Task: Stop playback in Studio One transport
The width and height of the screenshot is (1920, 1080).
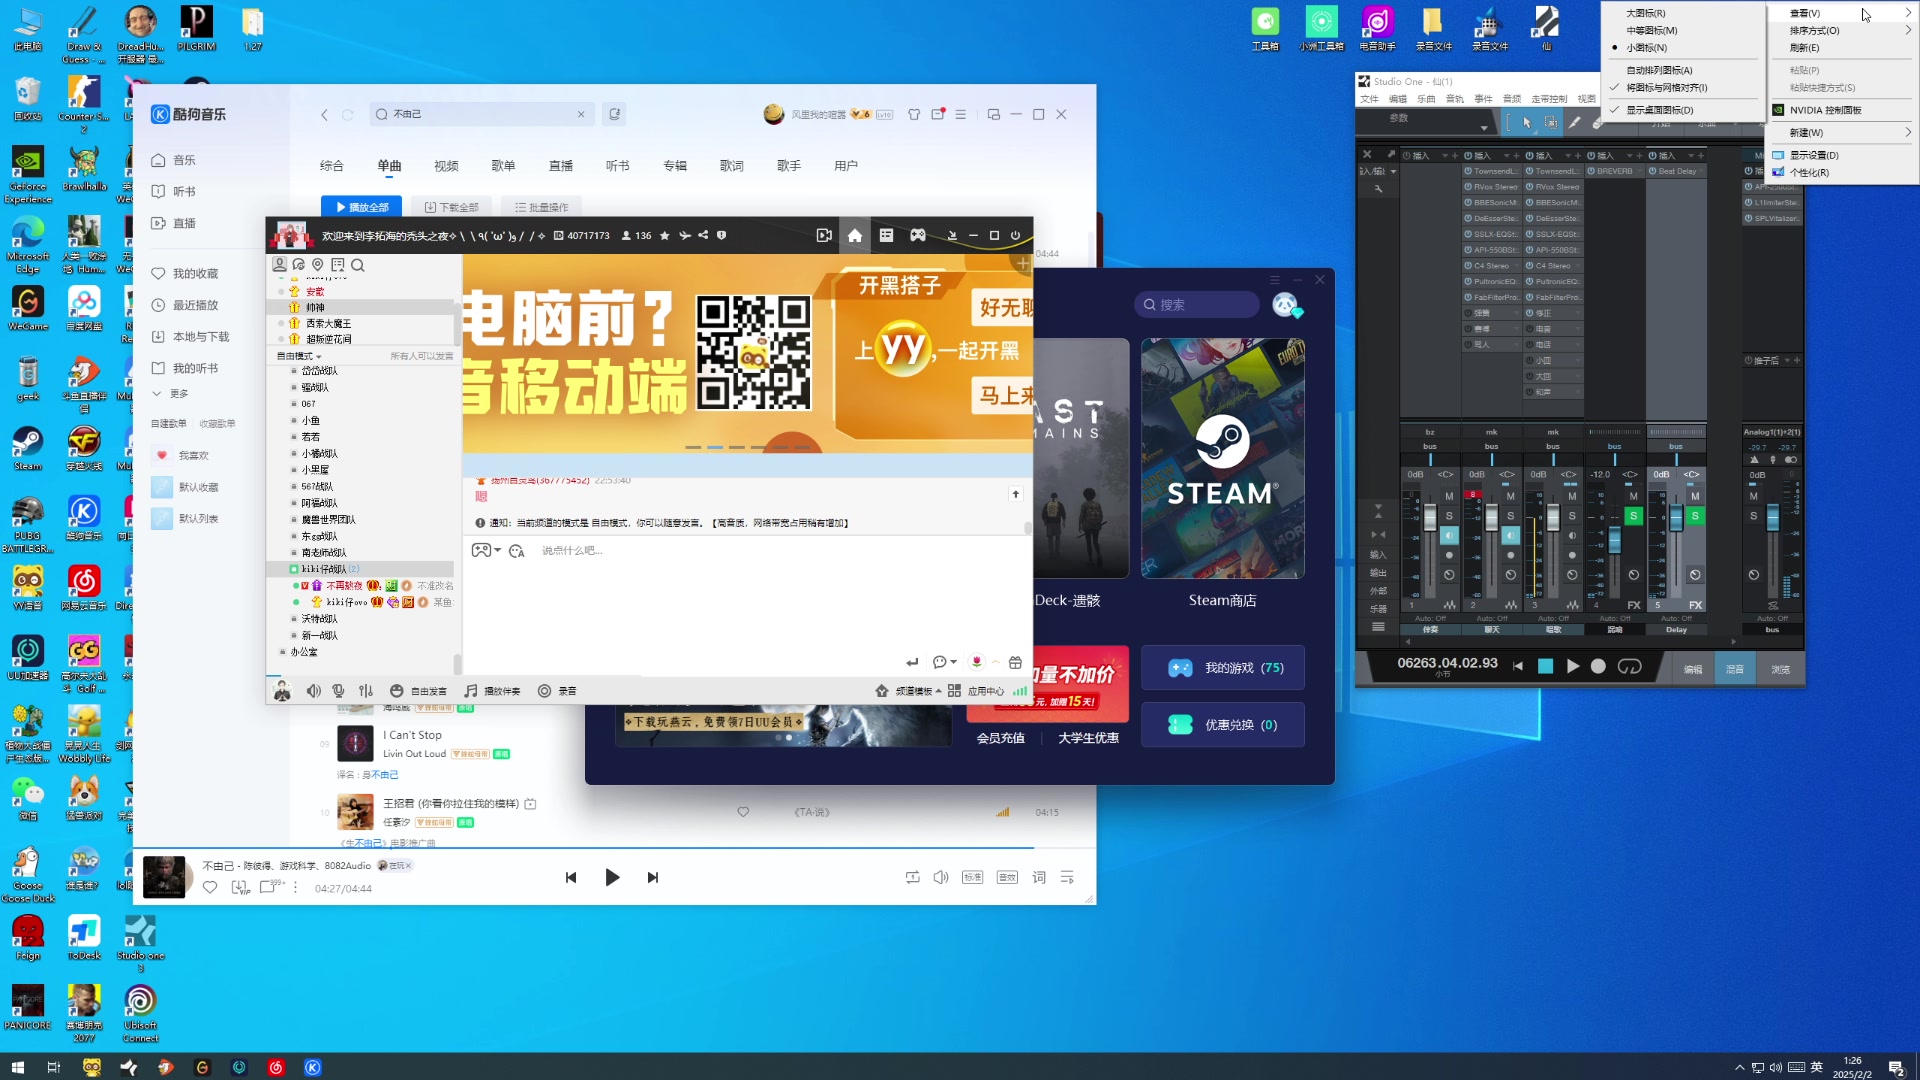Action: coord(1545,666)
